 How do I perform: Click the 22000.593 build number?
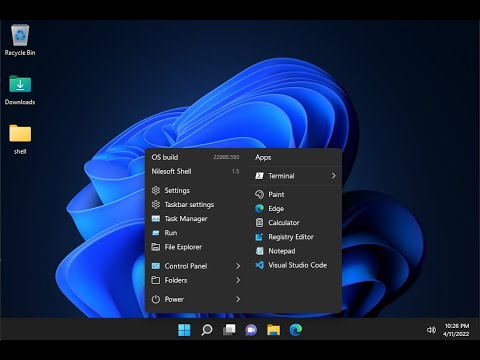[226, 157]
